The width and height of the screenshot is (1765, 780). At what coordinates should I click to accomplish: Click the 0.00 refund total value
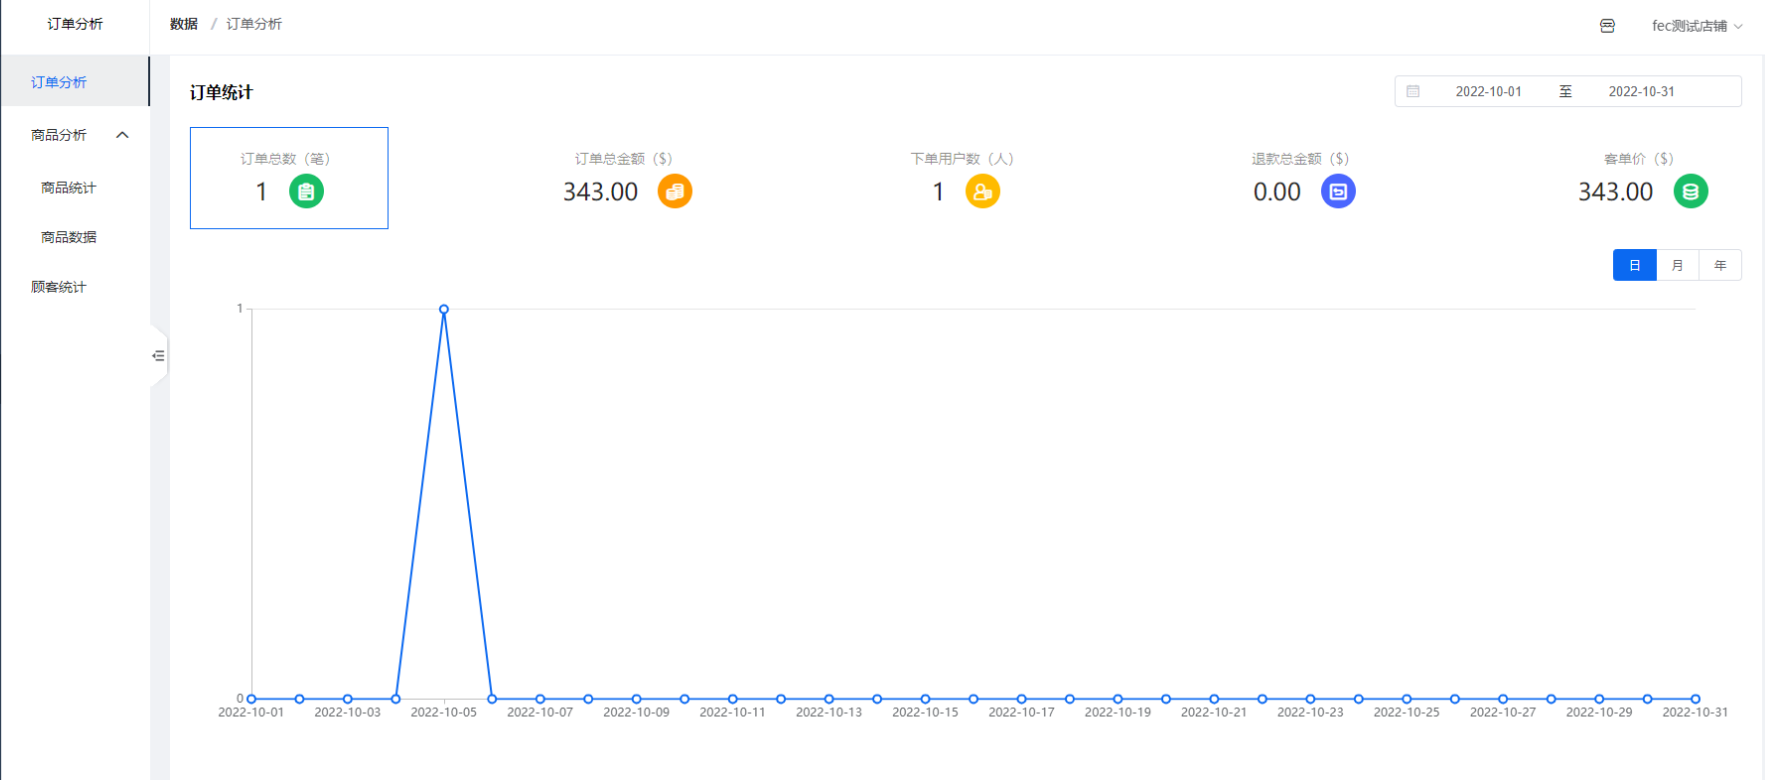pos(1277,192)
